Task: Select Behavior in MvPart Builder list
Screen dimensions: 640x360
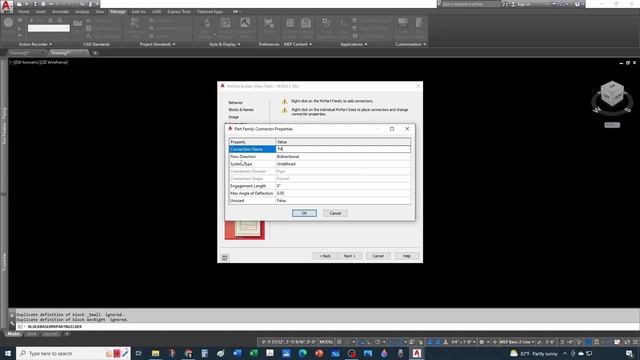Action: pyautogui.click(x=236, y=102)
